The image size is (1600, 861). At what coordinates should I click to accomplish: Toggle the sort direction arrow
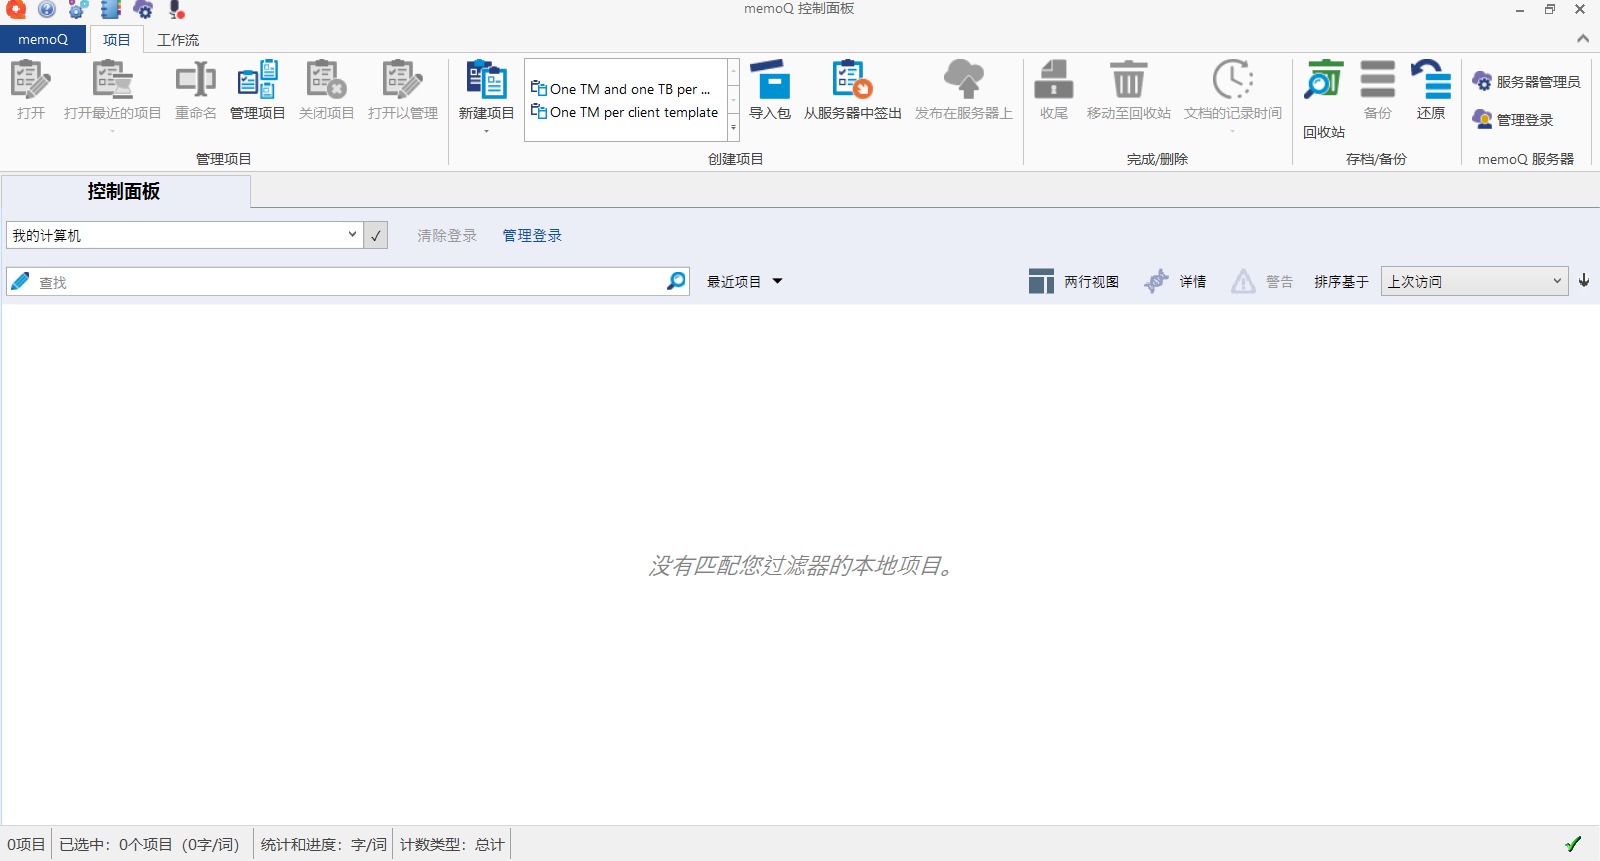[x=1584, y=281]
